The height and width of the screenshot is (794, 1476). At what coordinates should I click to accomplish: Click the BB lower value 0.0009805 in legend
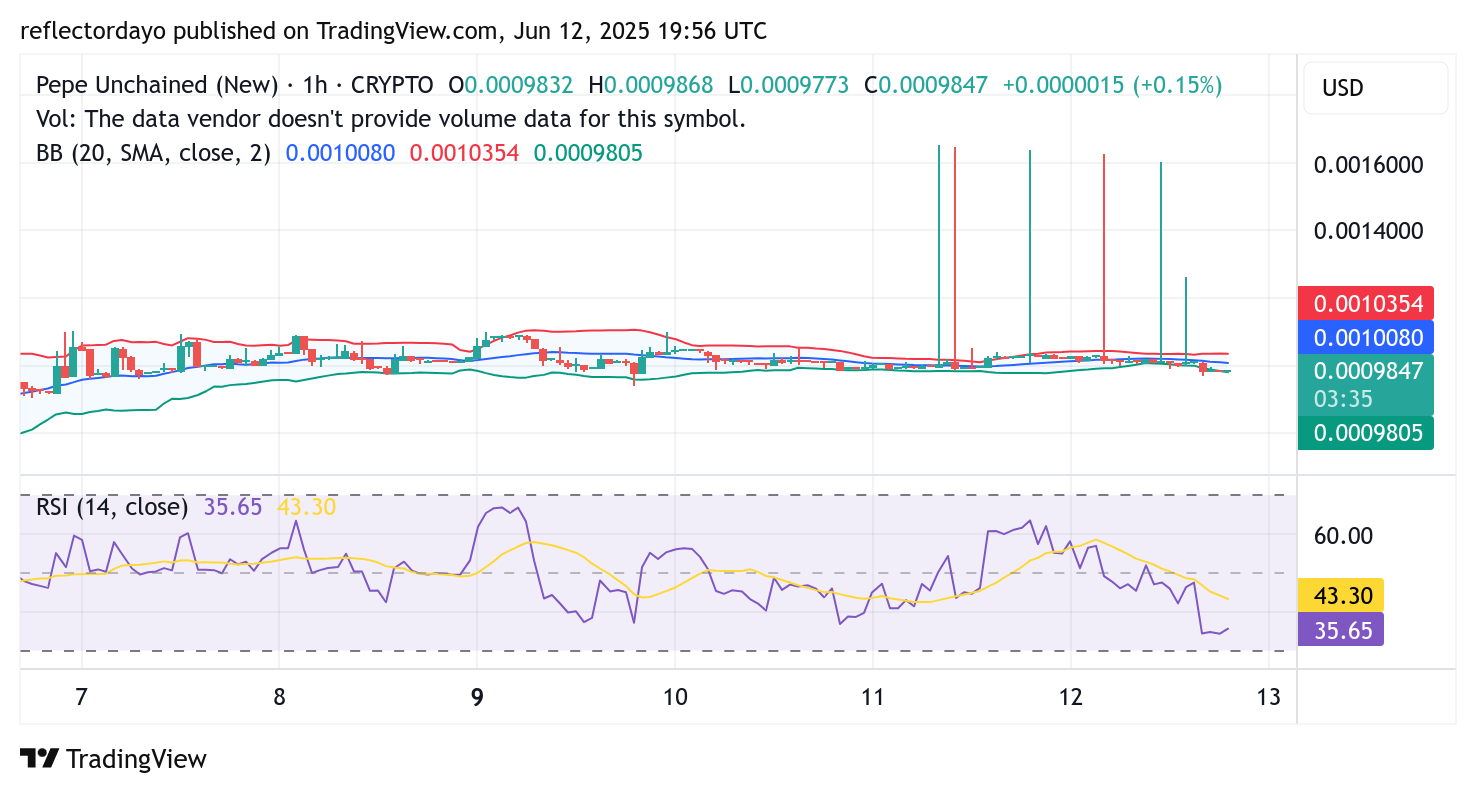(588, 153)
